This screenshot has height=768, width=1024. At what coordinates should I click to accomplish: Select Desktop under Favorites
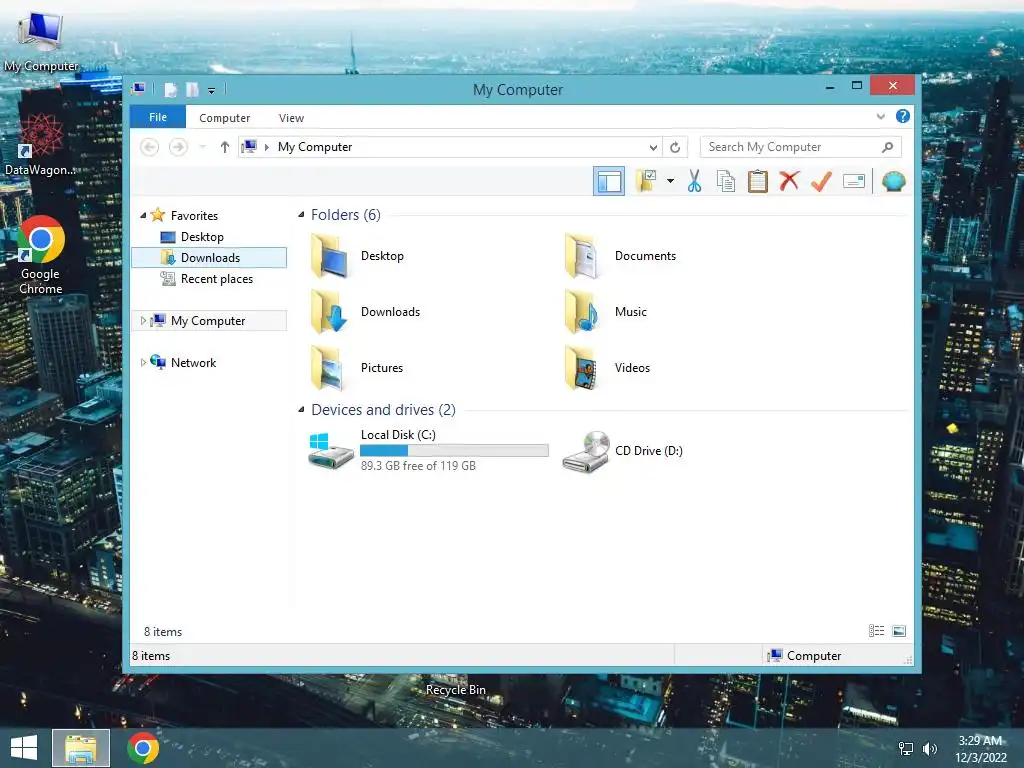click(202, 236)
